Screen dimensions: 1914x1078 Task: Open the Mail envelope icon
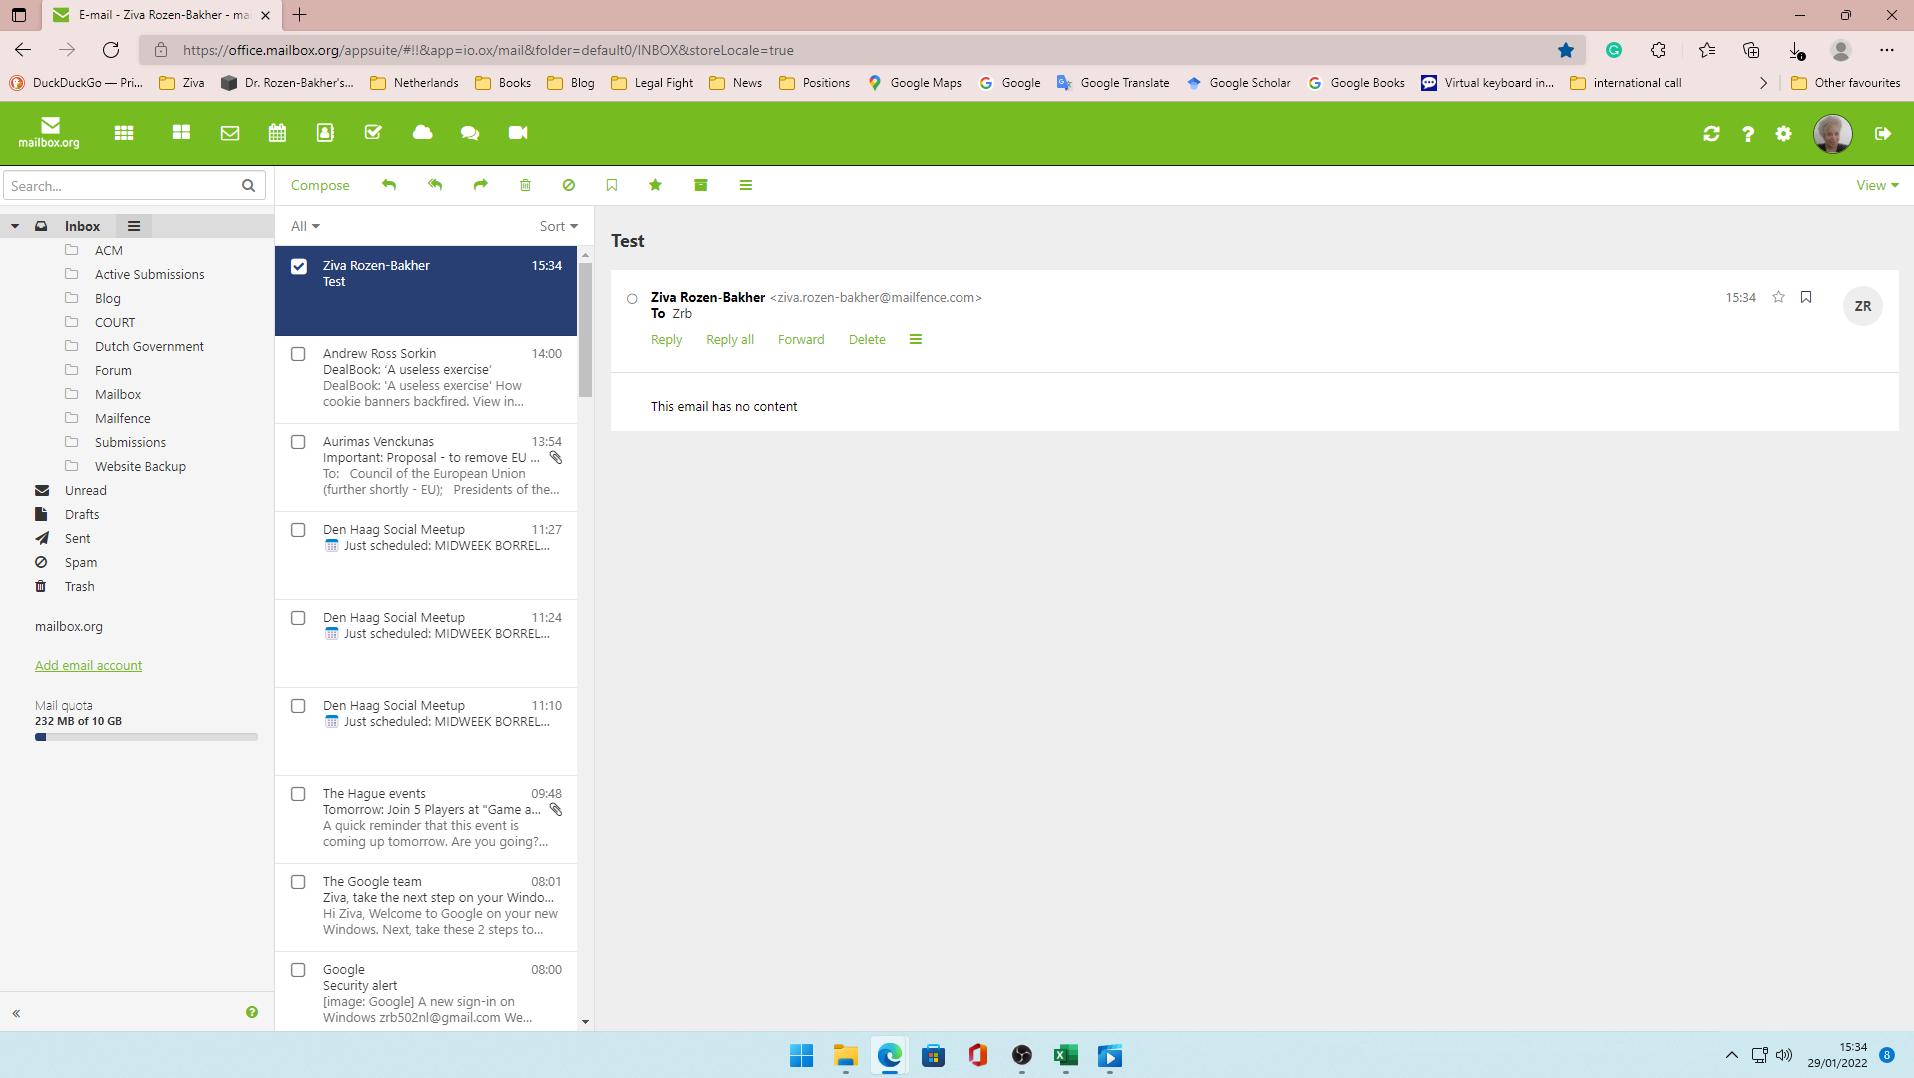(230, 133)
